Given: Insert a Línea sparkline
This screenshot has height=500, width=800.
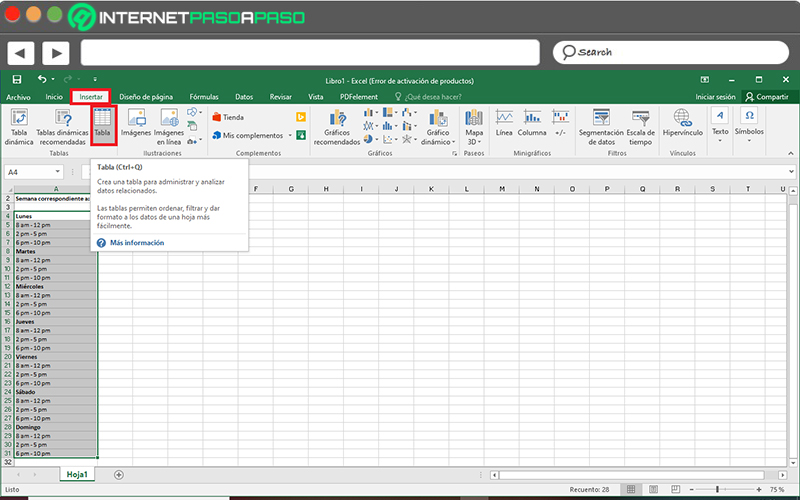Looking at the screenshot, I should pyautogui.click(x=504, y=123).
